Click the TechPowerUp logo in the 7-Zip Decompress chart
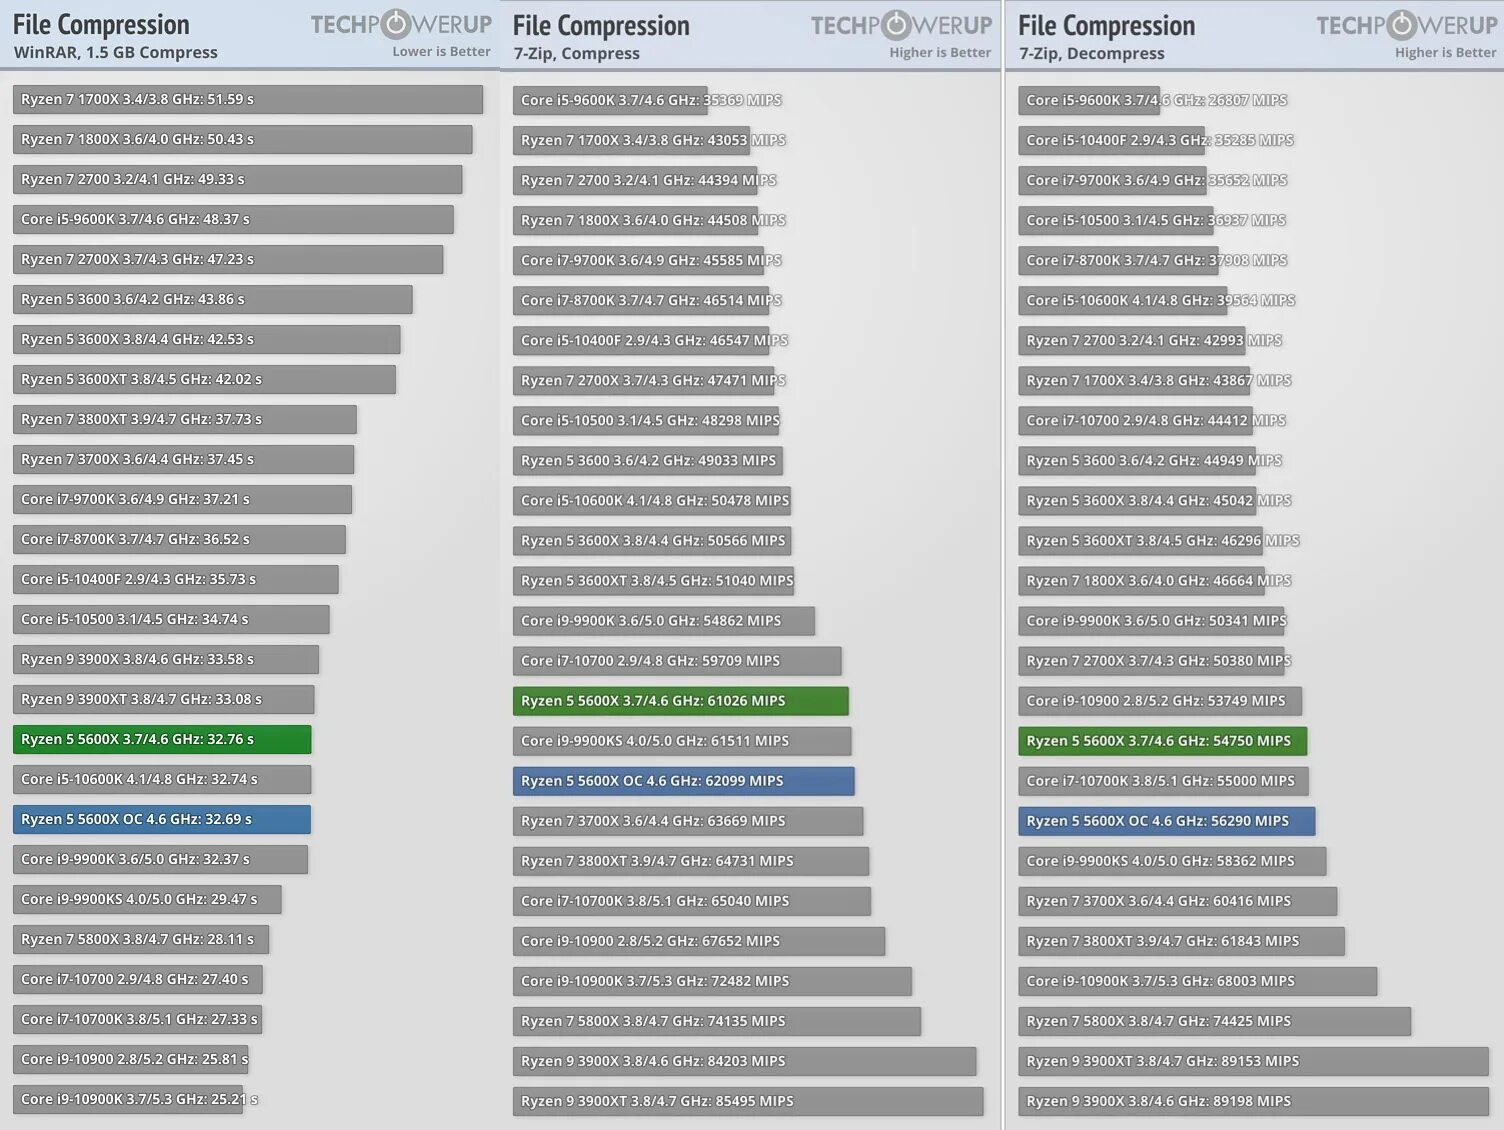 click(x=1406, y=25)
